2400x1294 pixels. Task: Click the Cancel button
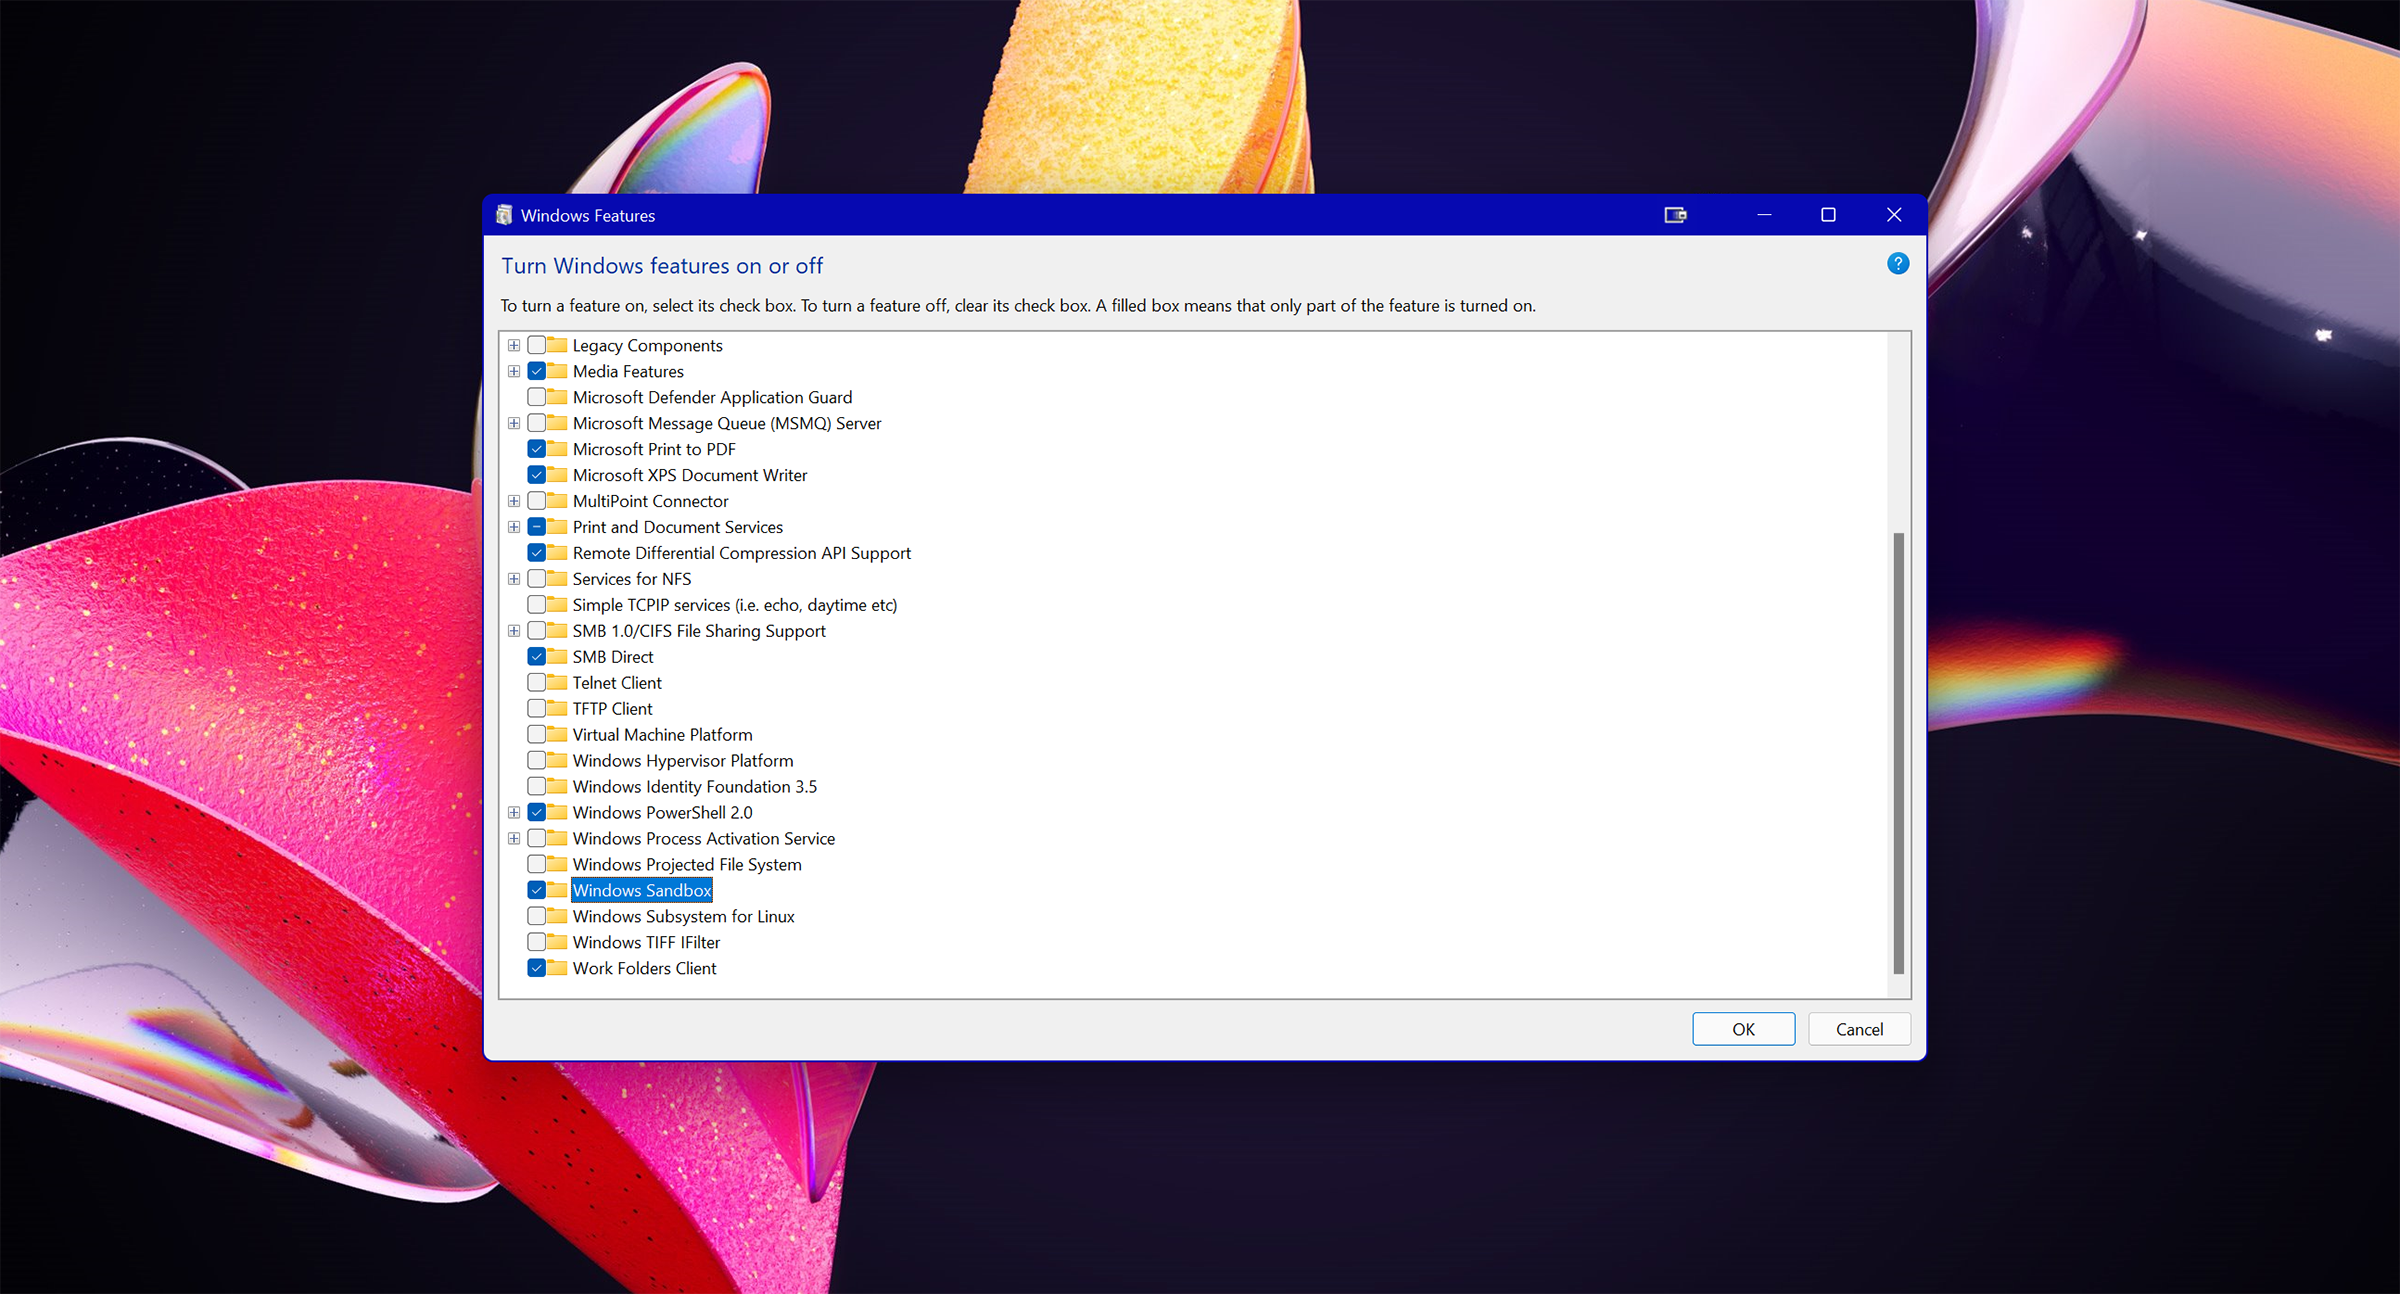point(1859,1029)
